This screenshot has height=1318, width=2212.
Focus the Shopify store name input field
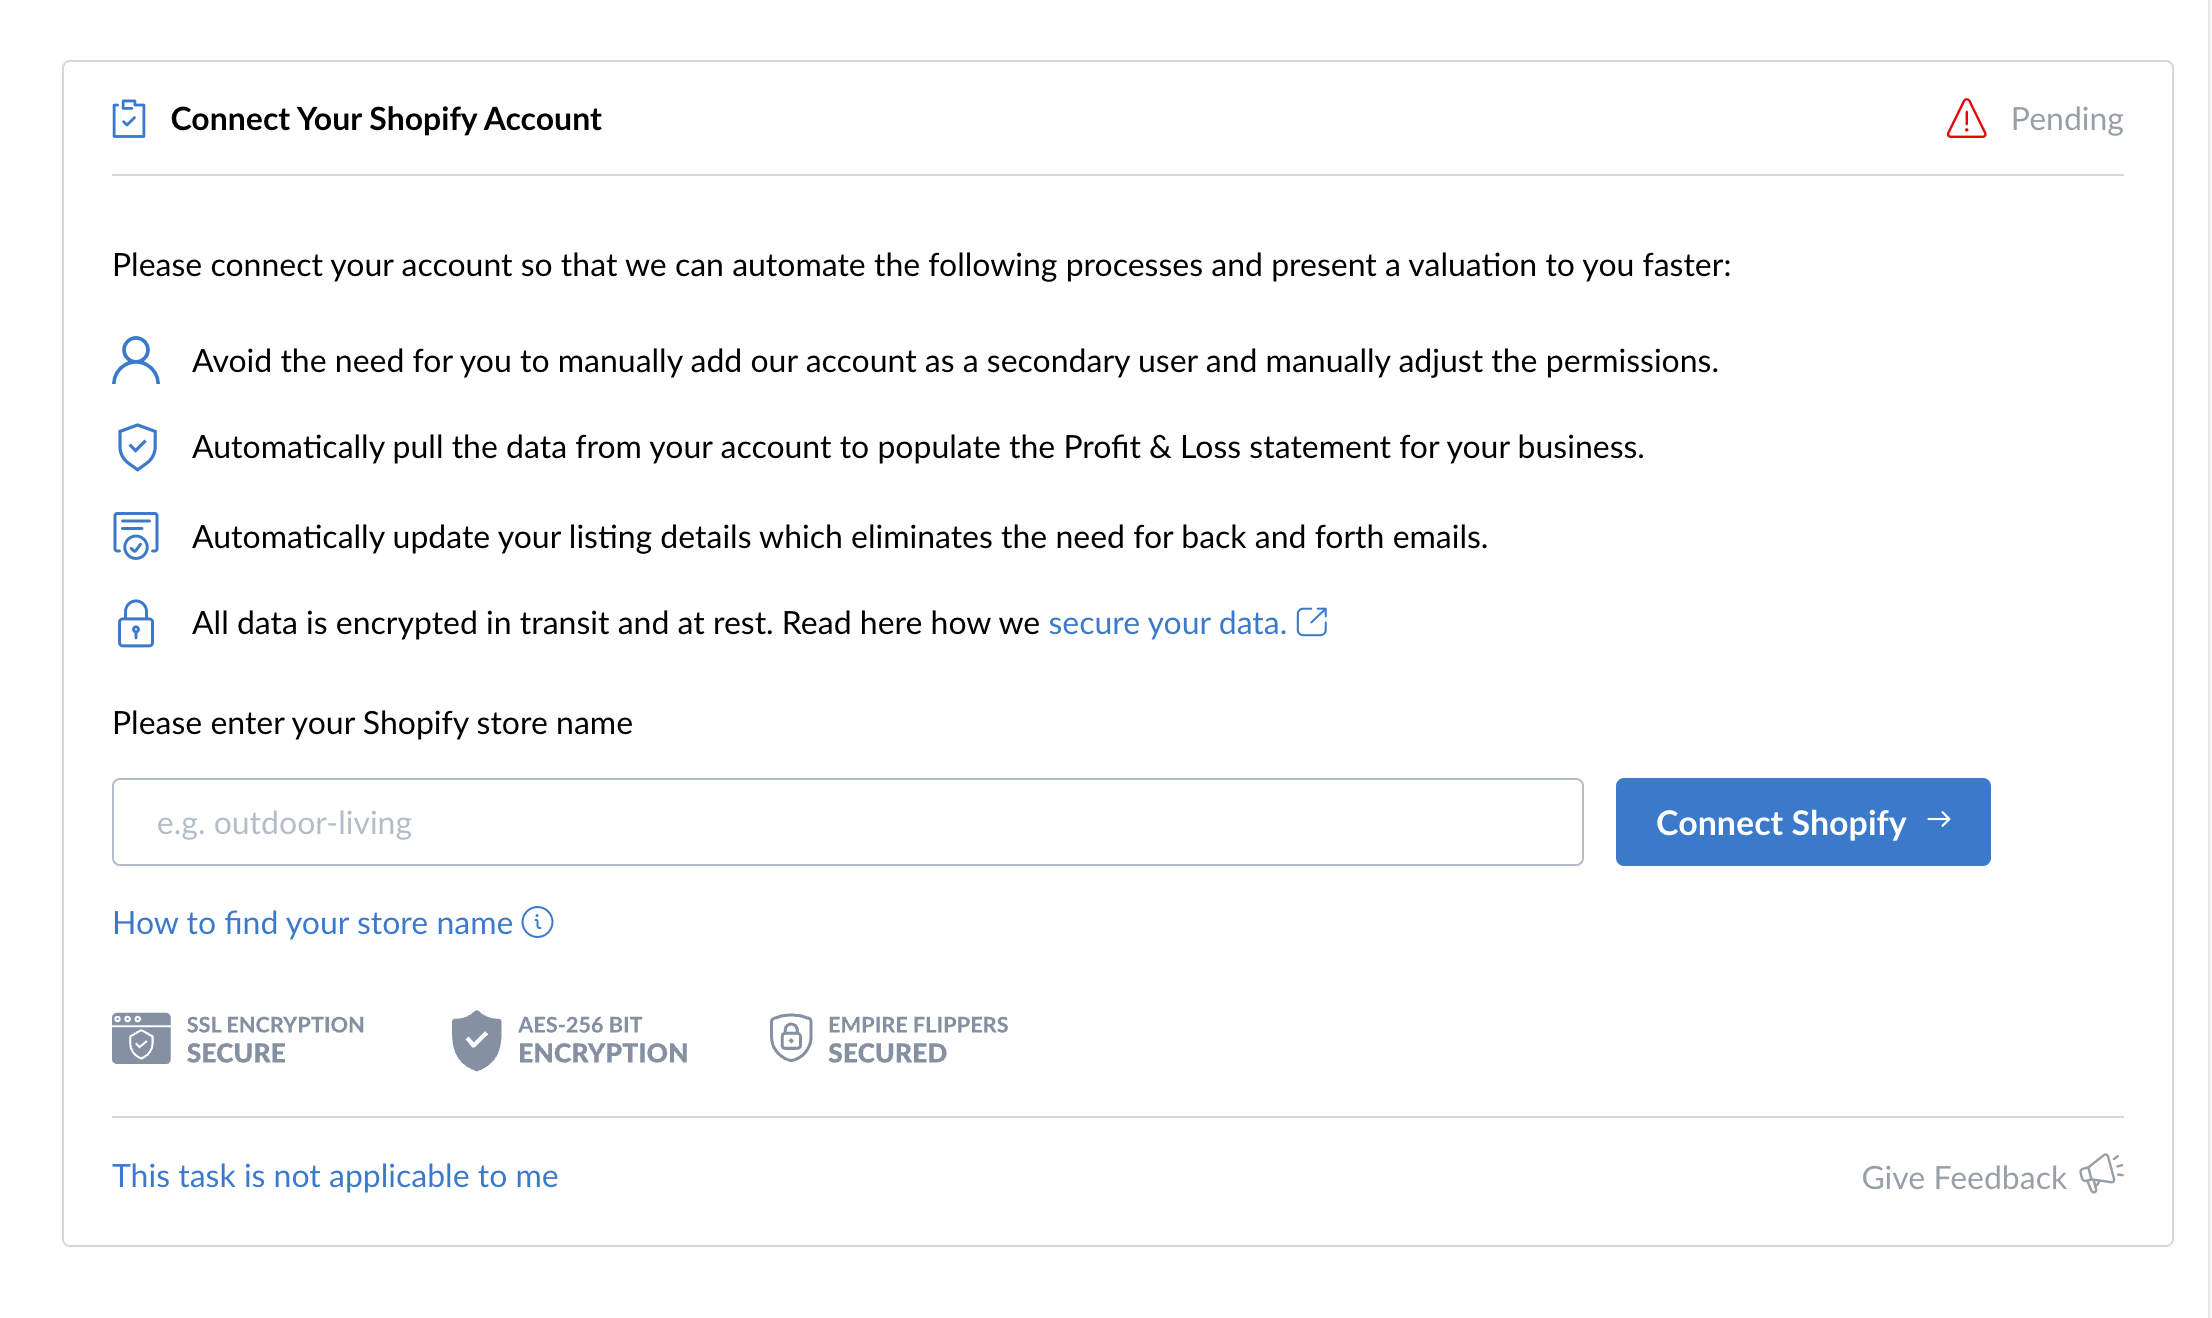coord(847,822)
